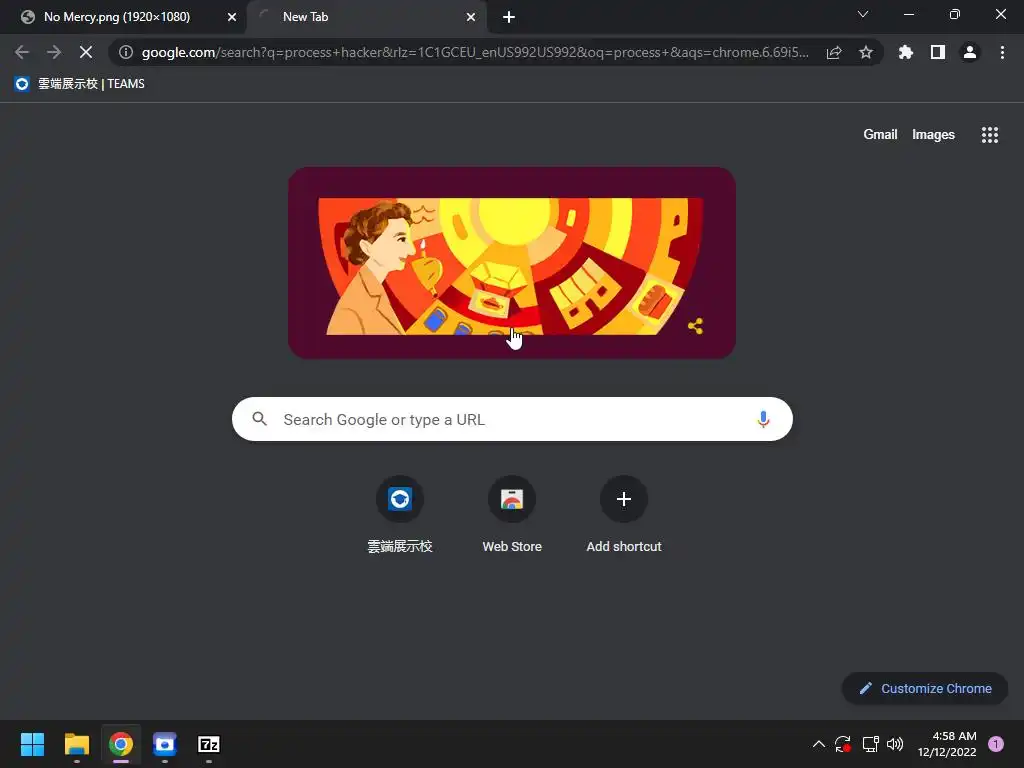1024x768 pixels.
Task: Click the browser forward arrow
Action: (54, 52)
